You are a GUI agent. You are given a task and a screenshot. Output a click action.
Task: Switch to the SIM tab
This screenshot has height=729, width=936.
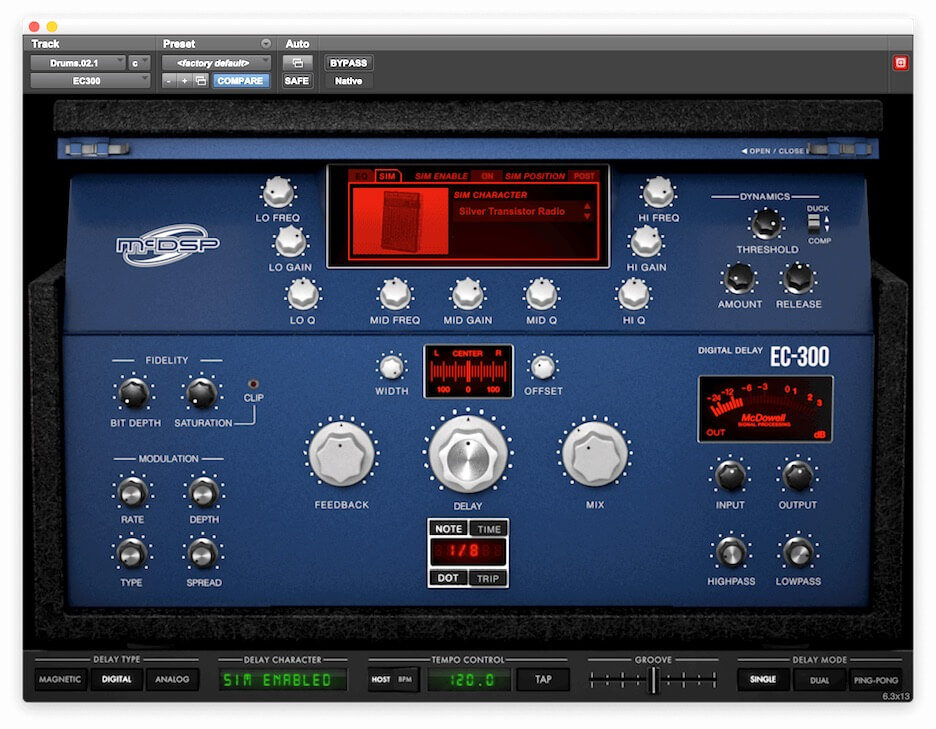tap(387, 176)
